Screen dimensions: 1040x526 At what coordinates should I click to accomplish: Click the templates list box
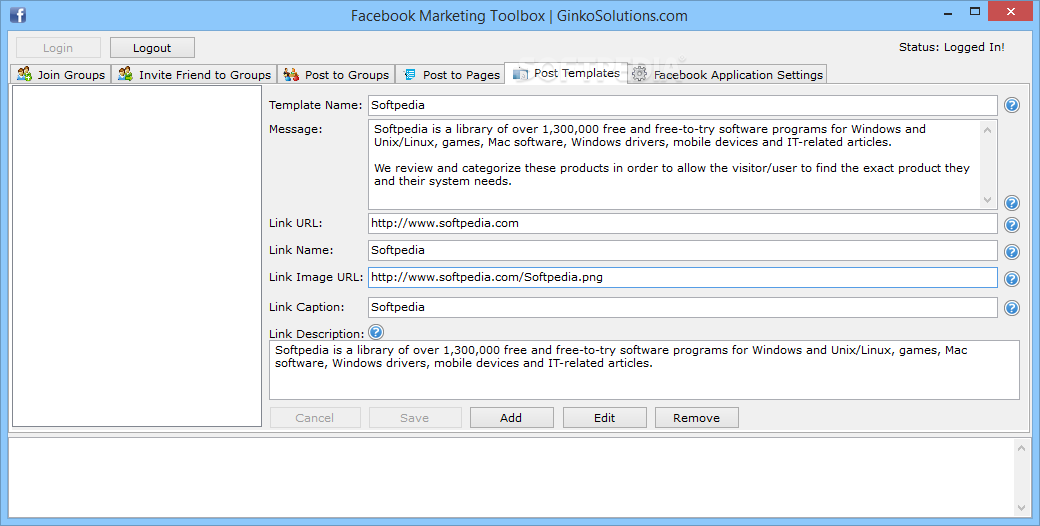(x=137, y=256)
